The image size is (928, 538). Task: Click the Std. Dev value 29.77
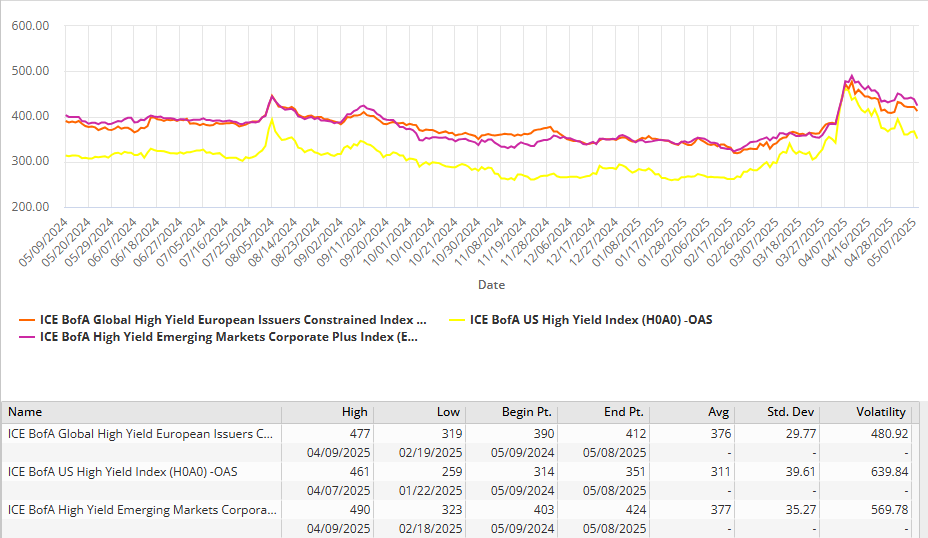pos(801,434)
